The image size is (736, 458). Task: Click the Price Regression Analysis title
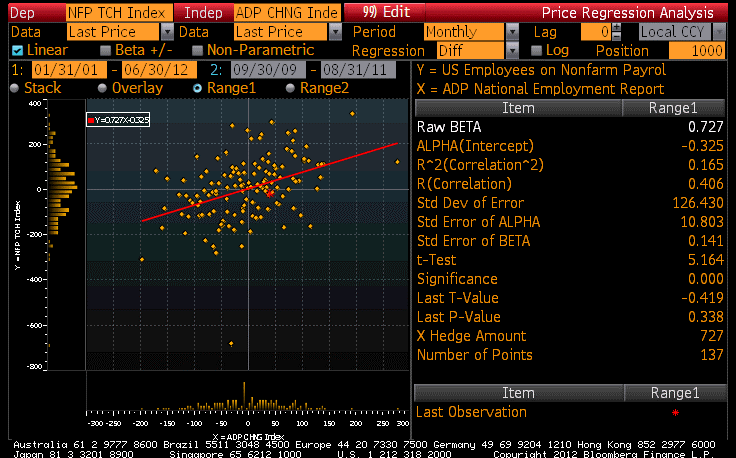pos(628,13)
